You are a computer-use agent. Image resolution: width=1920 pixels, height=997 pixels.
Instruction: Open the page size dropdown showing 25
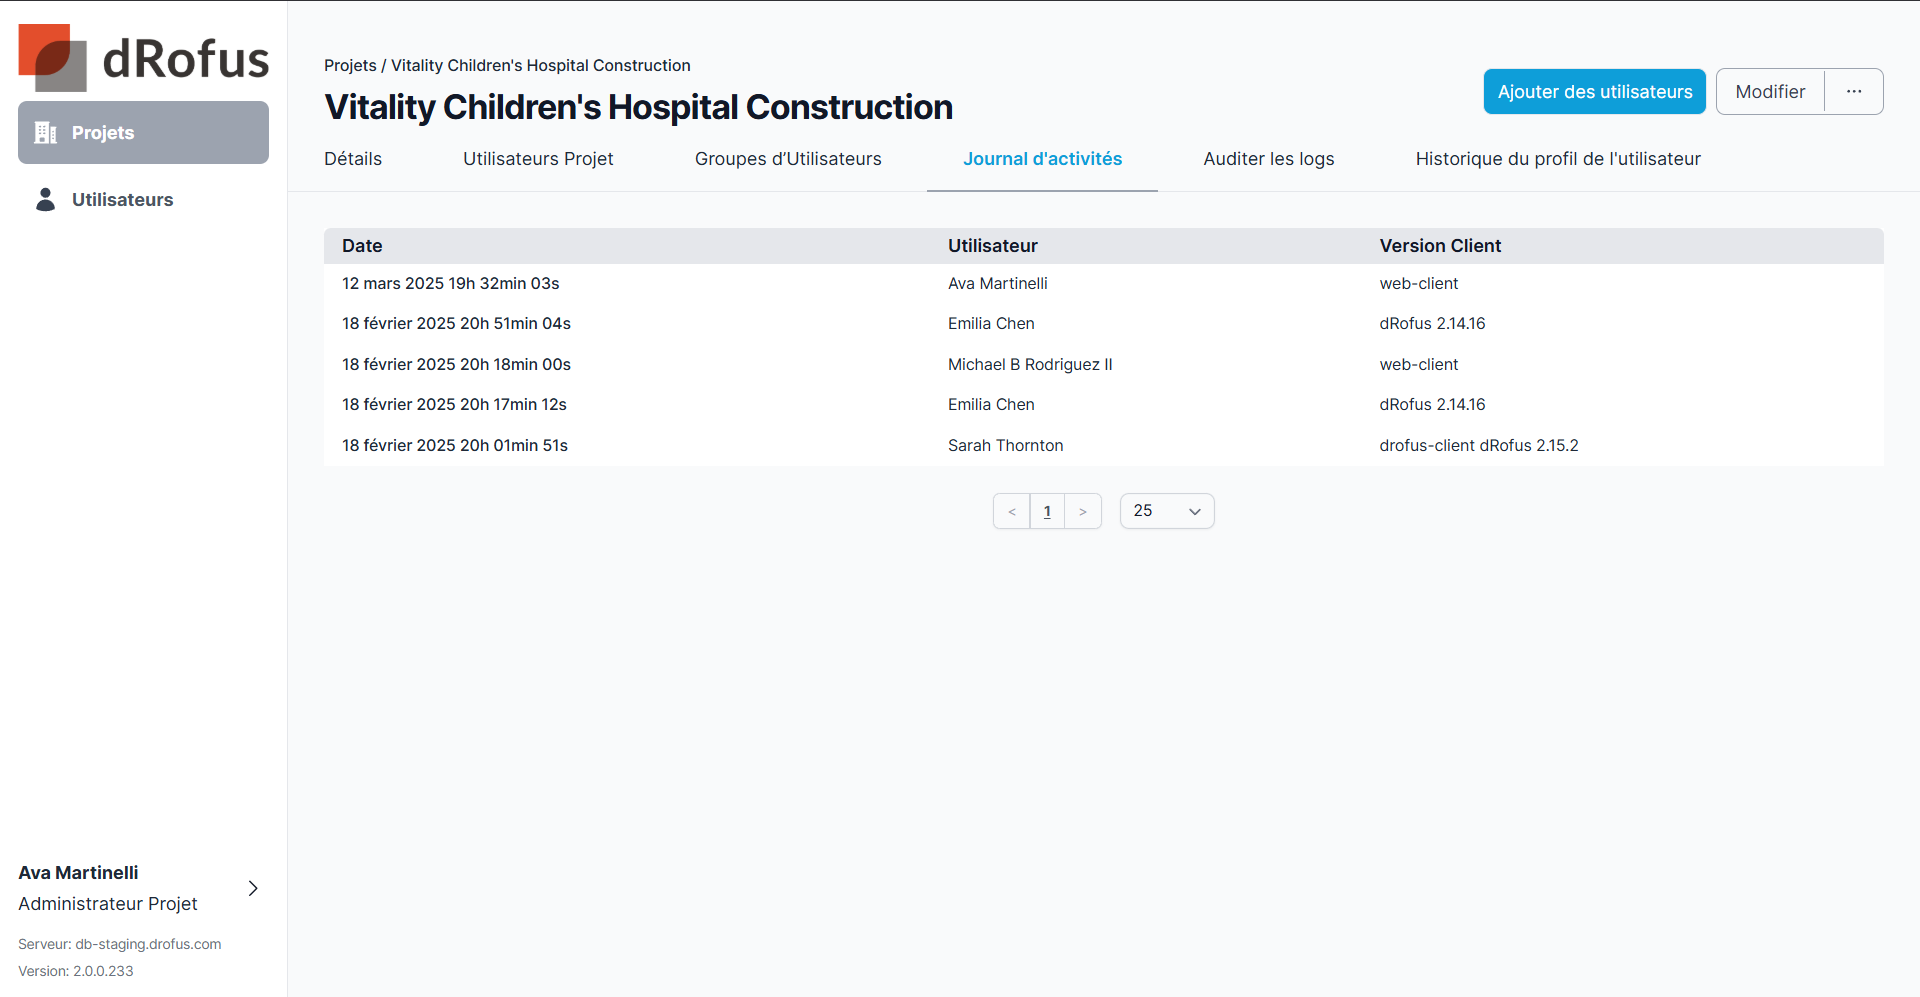(x=1167, y=511)
